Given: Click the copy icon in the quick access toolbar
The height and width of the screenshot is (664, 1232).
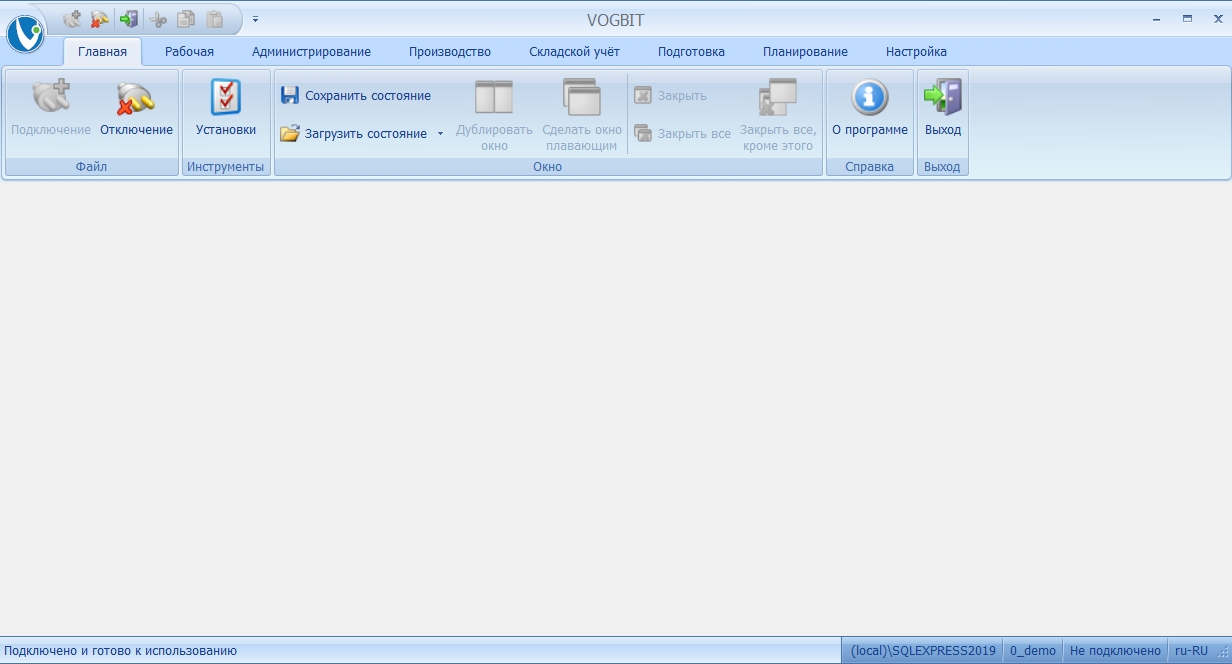Looking at the screenshot, I should (185, 19).
